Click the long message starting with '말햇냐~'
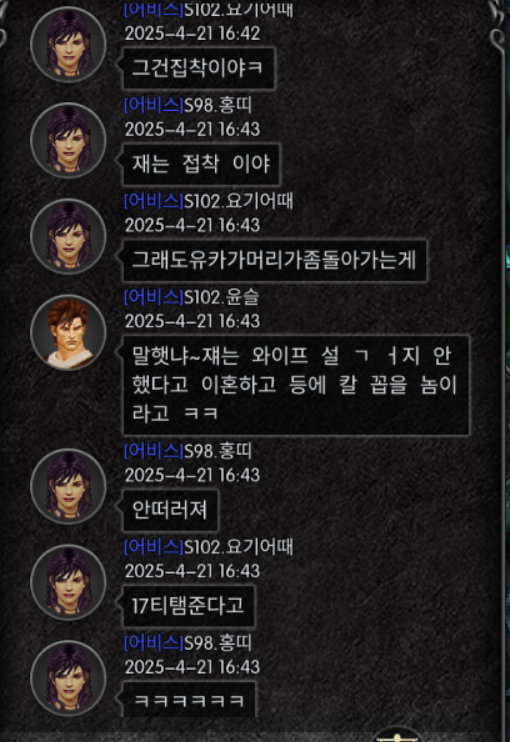Viewport: 510px width, 742px height. click(x=296, y=385)
